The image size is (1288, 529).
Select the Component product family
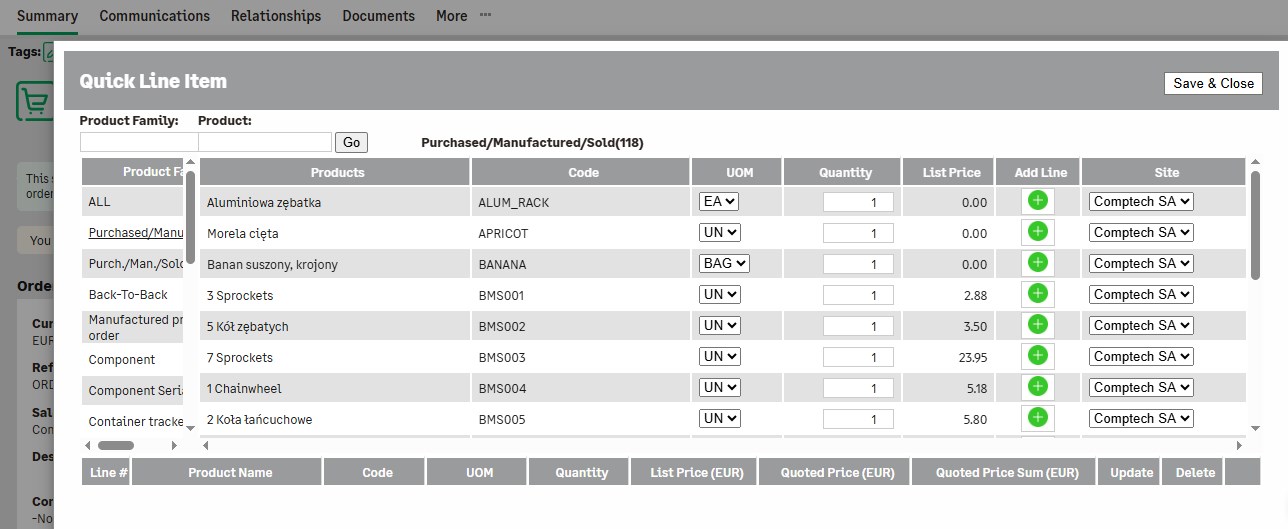click(x=122, y=359)
